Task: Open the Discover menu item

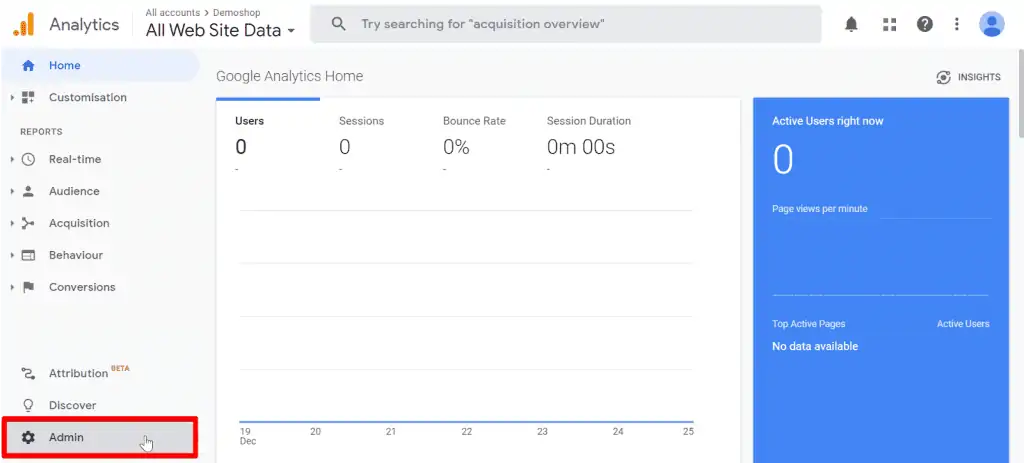Action: pos(99,406)
